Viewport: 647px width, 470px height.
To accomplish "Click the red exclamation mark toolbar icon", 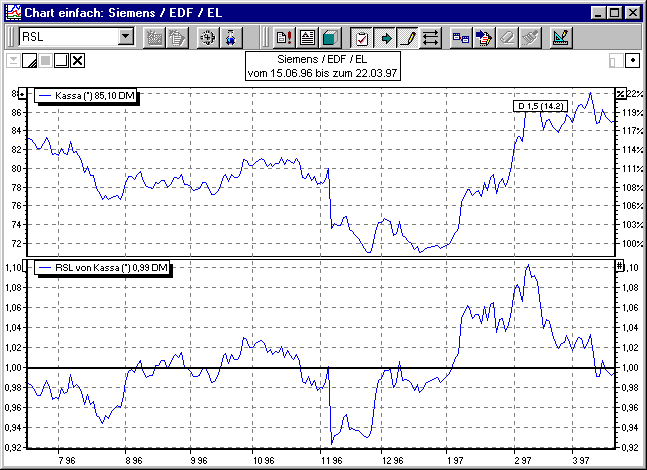I will (283, 38).
